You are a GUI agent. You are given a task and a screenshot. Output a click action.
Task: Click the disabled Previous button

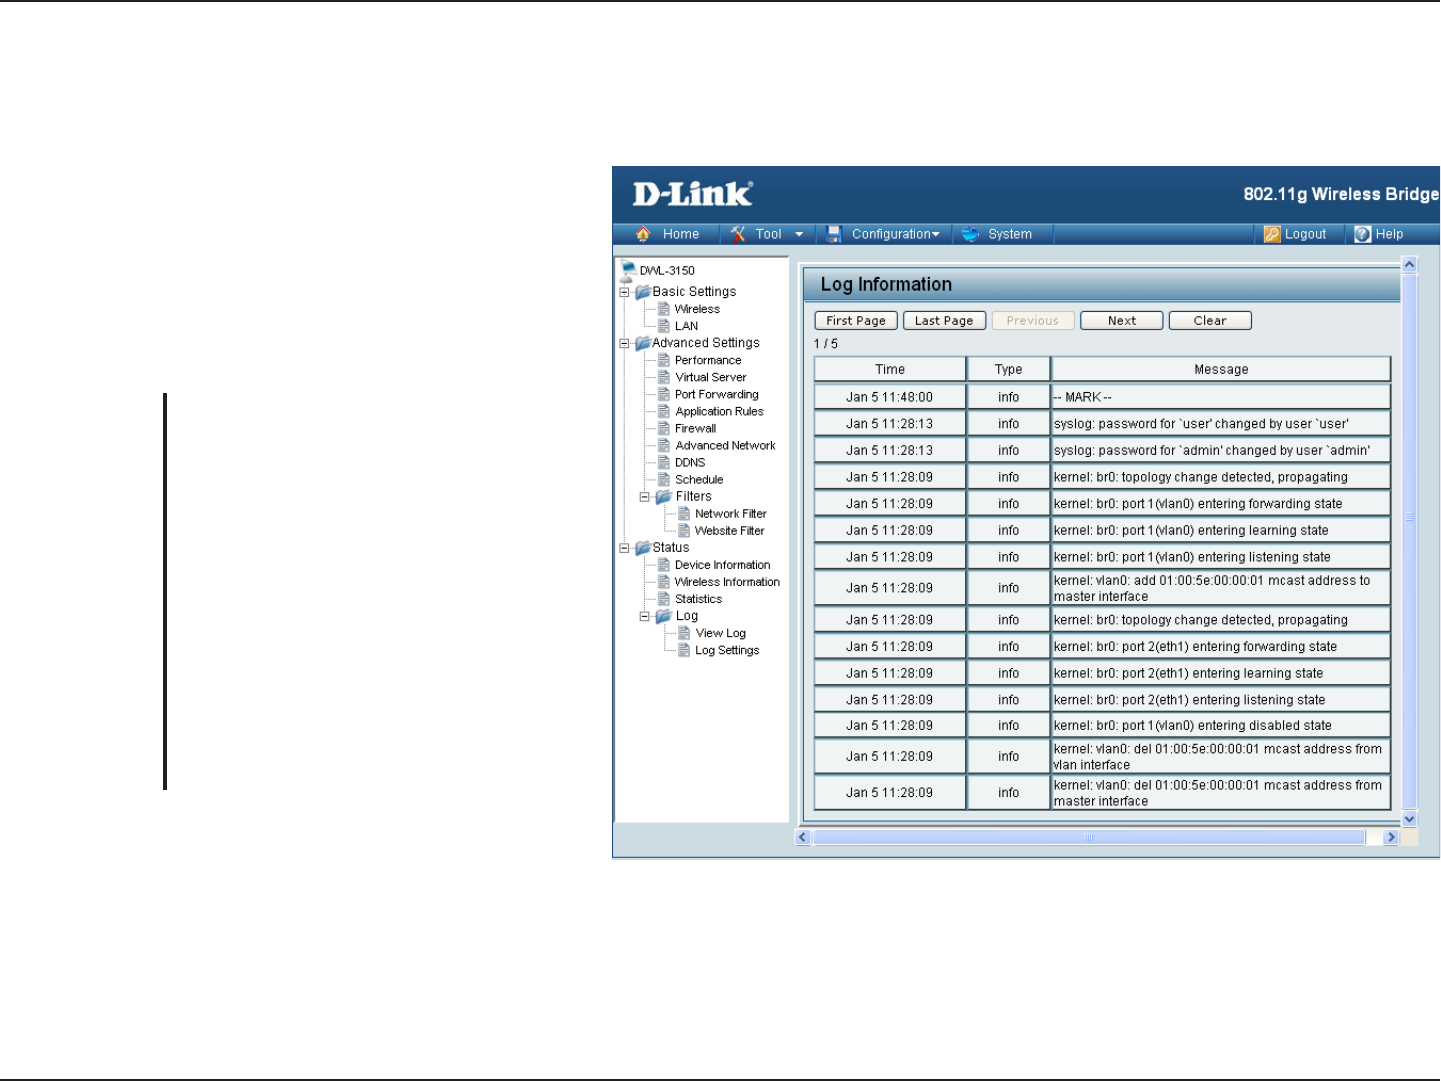(x=1033, y=321)
